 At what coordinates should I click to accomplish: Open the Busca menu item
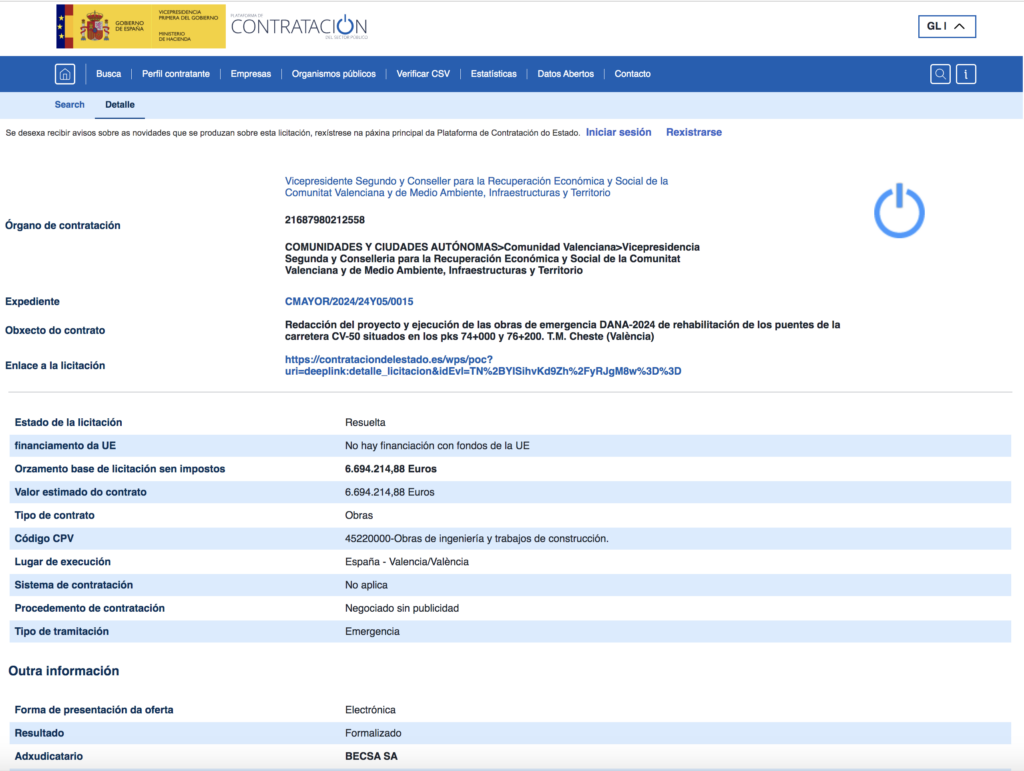109,74
